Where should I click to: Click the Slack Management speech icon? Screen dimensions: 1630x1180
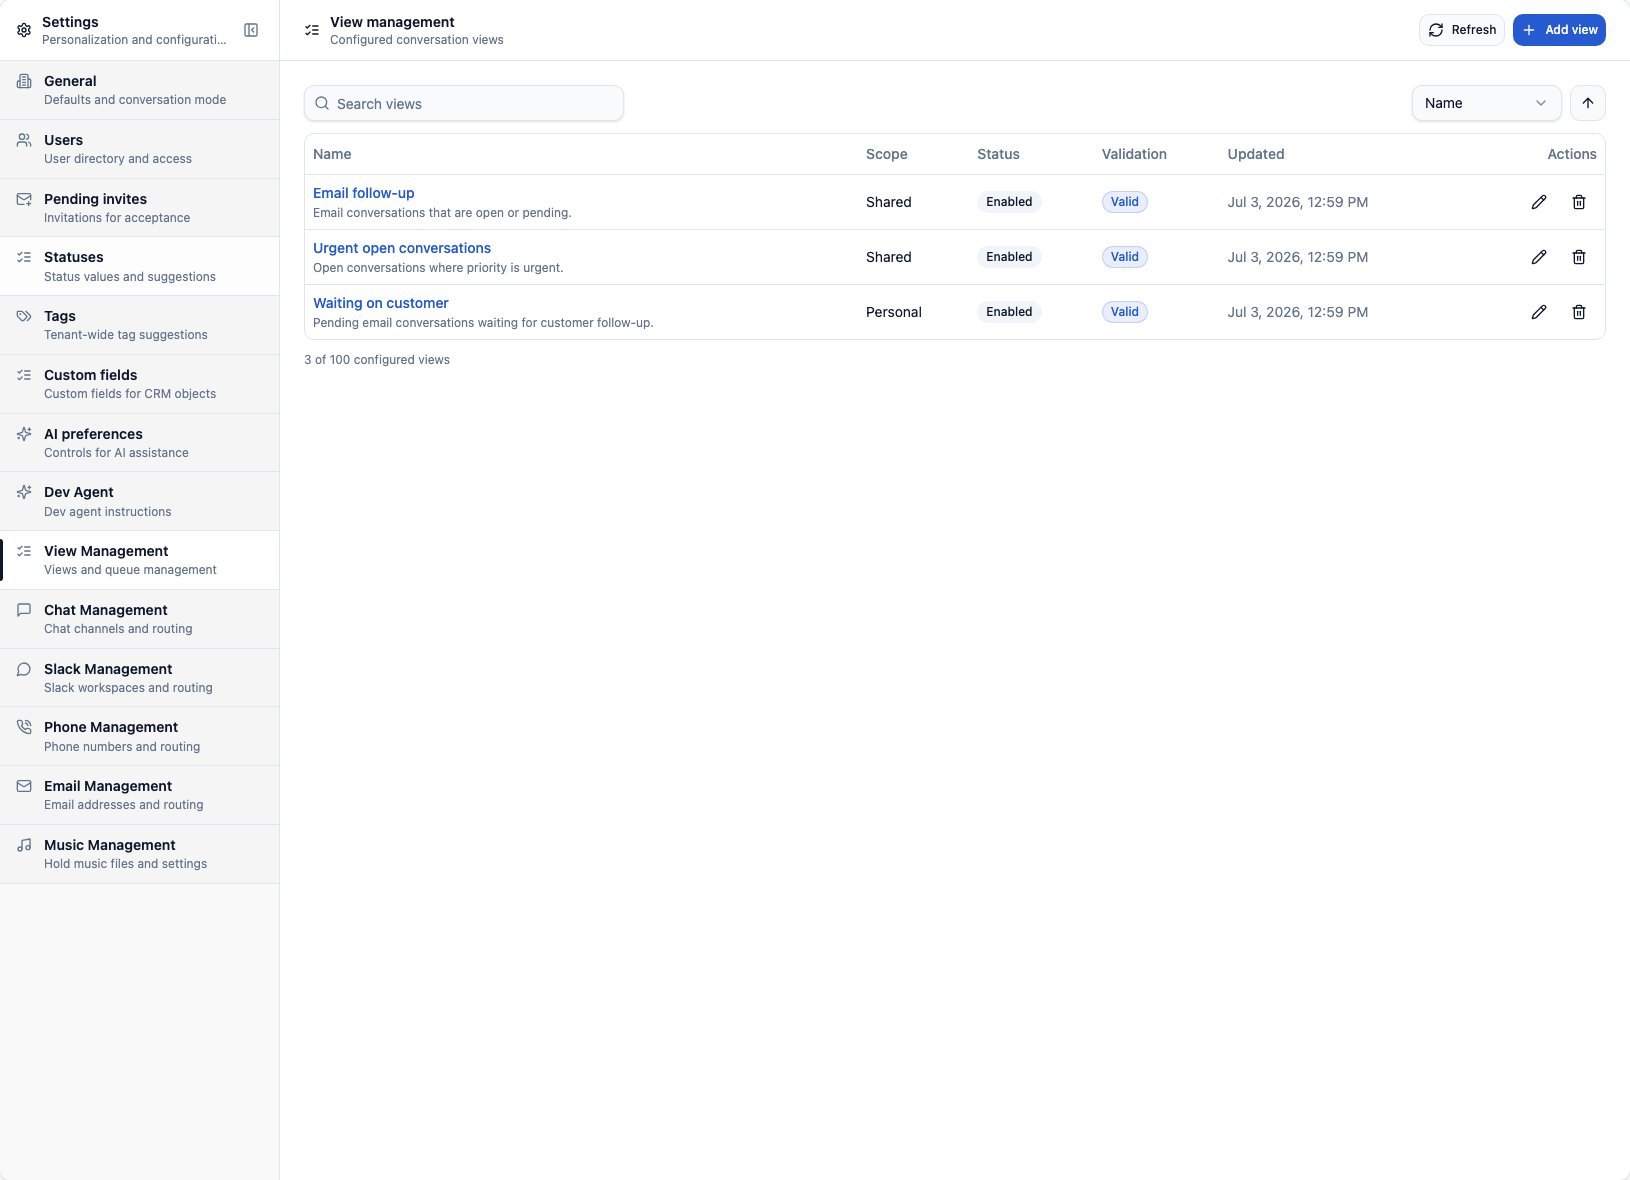(24, 669)
